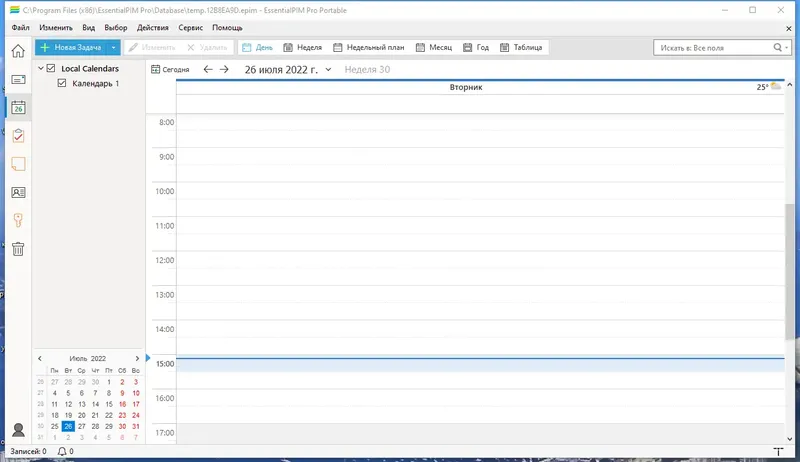Click the vertical scrollbar thumb

(789, 271)
